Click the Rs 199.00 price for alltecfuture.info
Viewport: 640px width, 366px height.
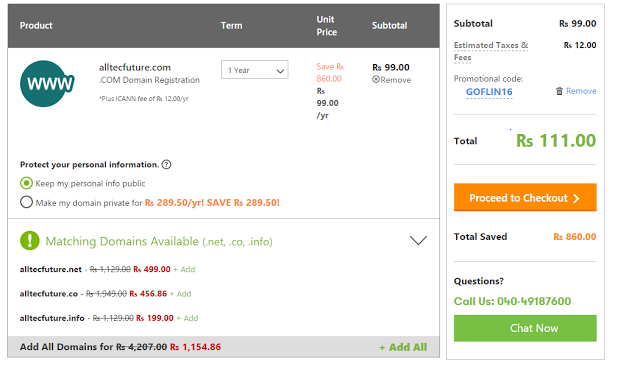(155, 318)
